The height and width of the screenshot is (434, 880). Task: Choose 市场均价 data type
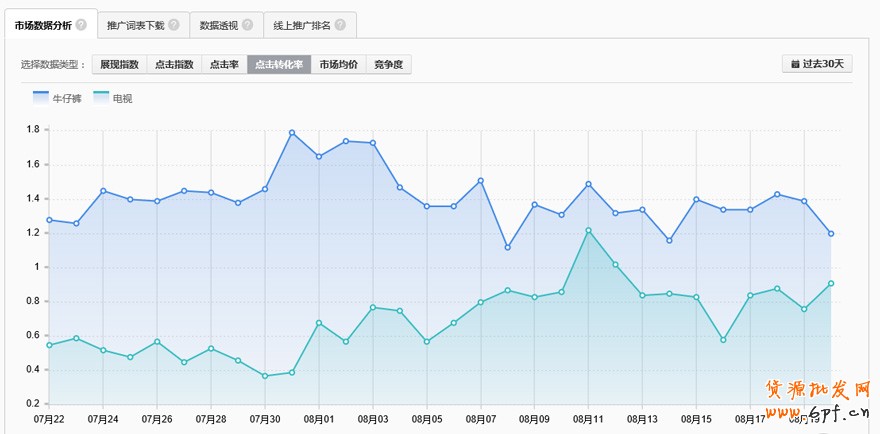[x=338, y=64]
